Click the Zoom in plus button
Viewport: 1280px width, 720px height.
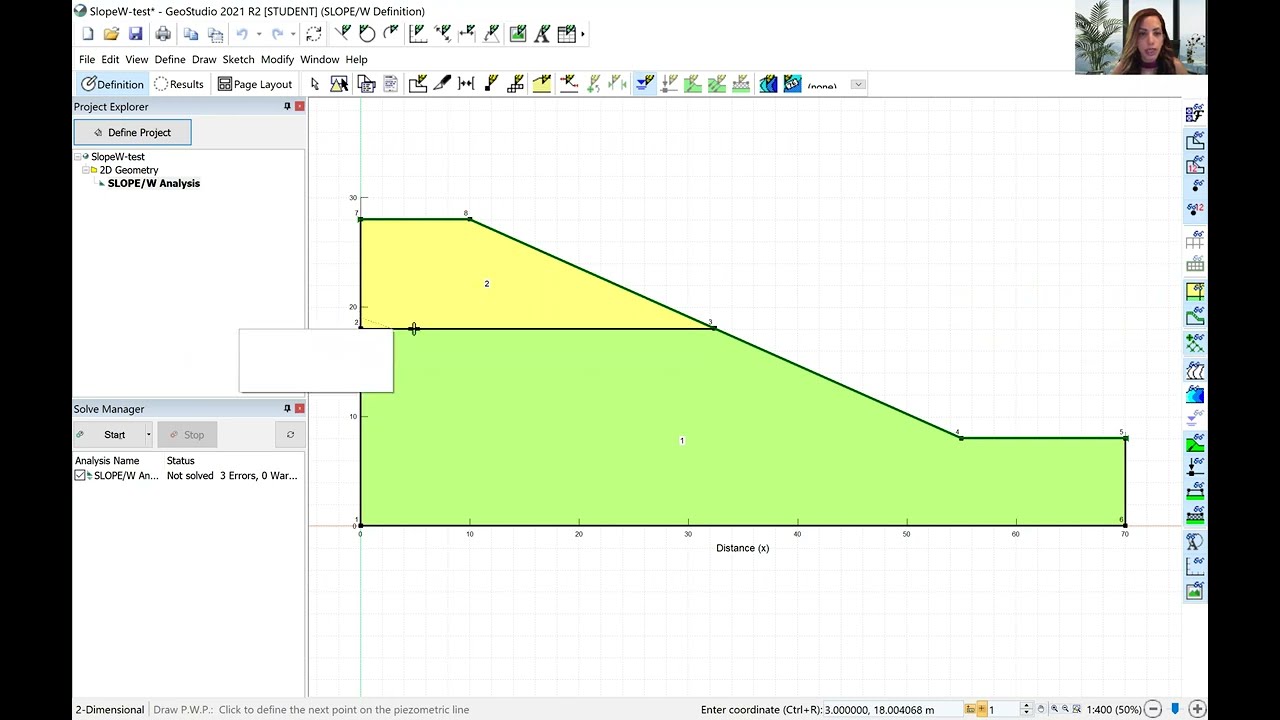1196,709
